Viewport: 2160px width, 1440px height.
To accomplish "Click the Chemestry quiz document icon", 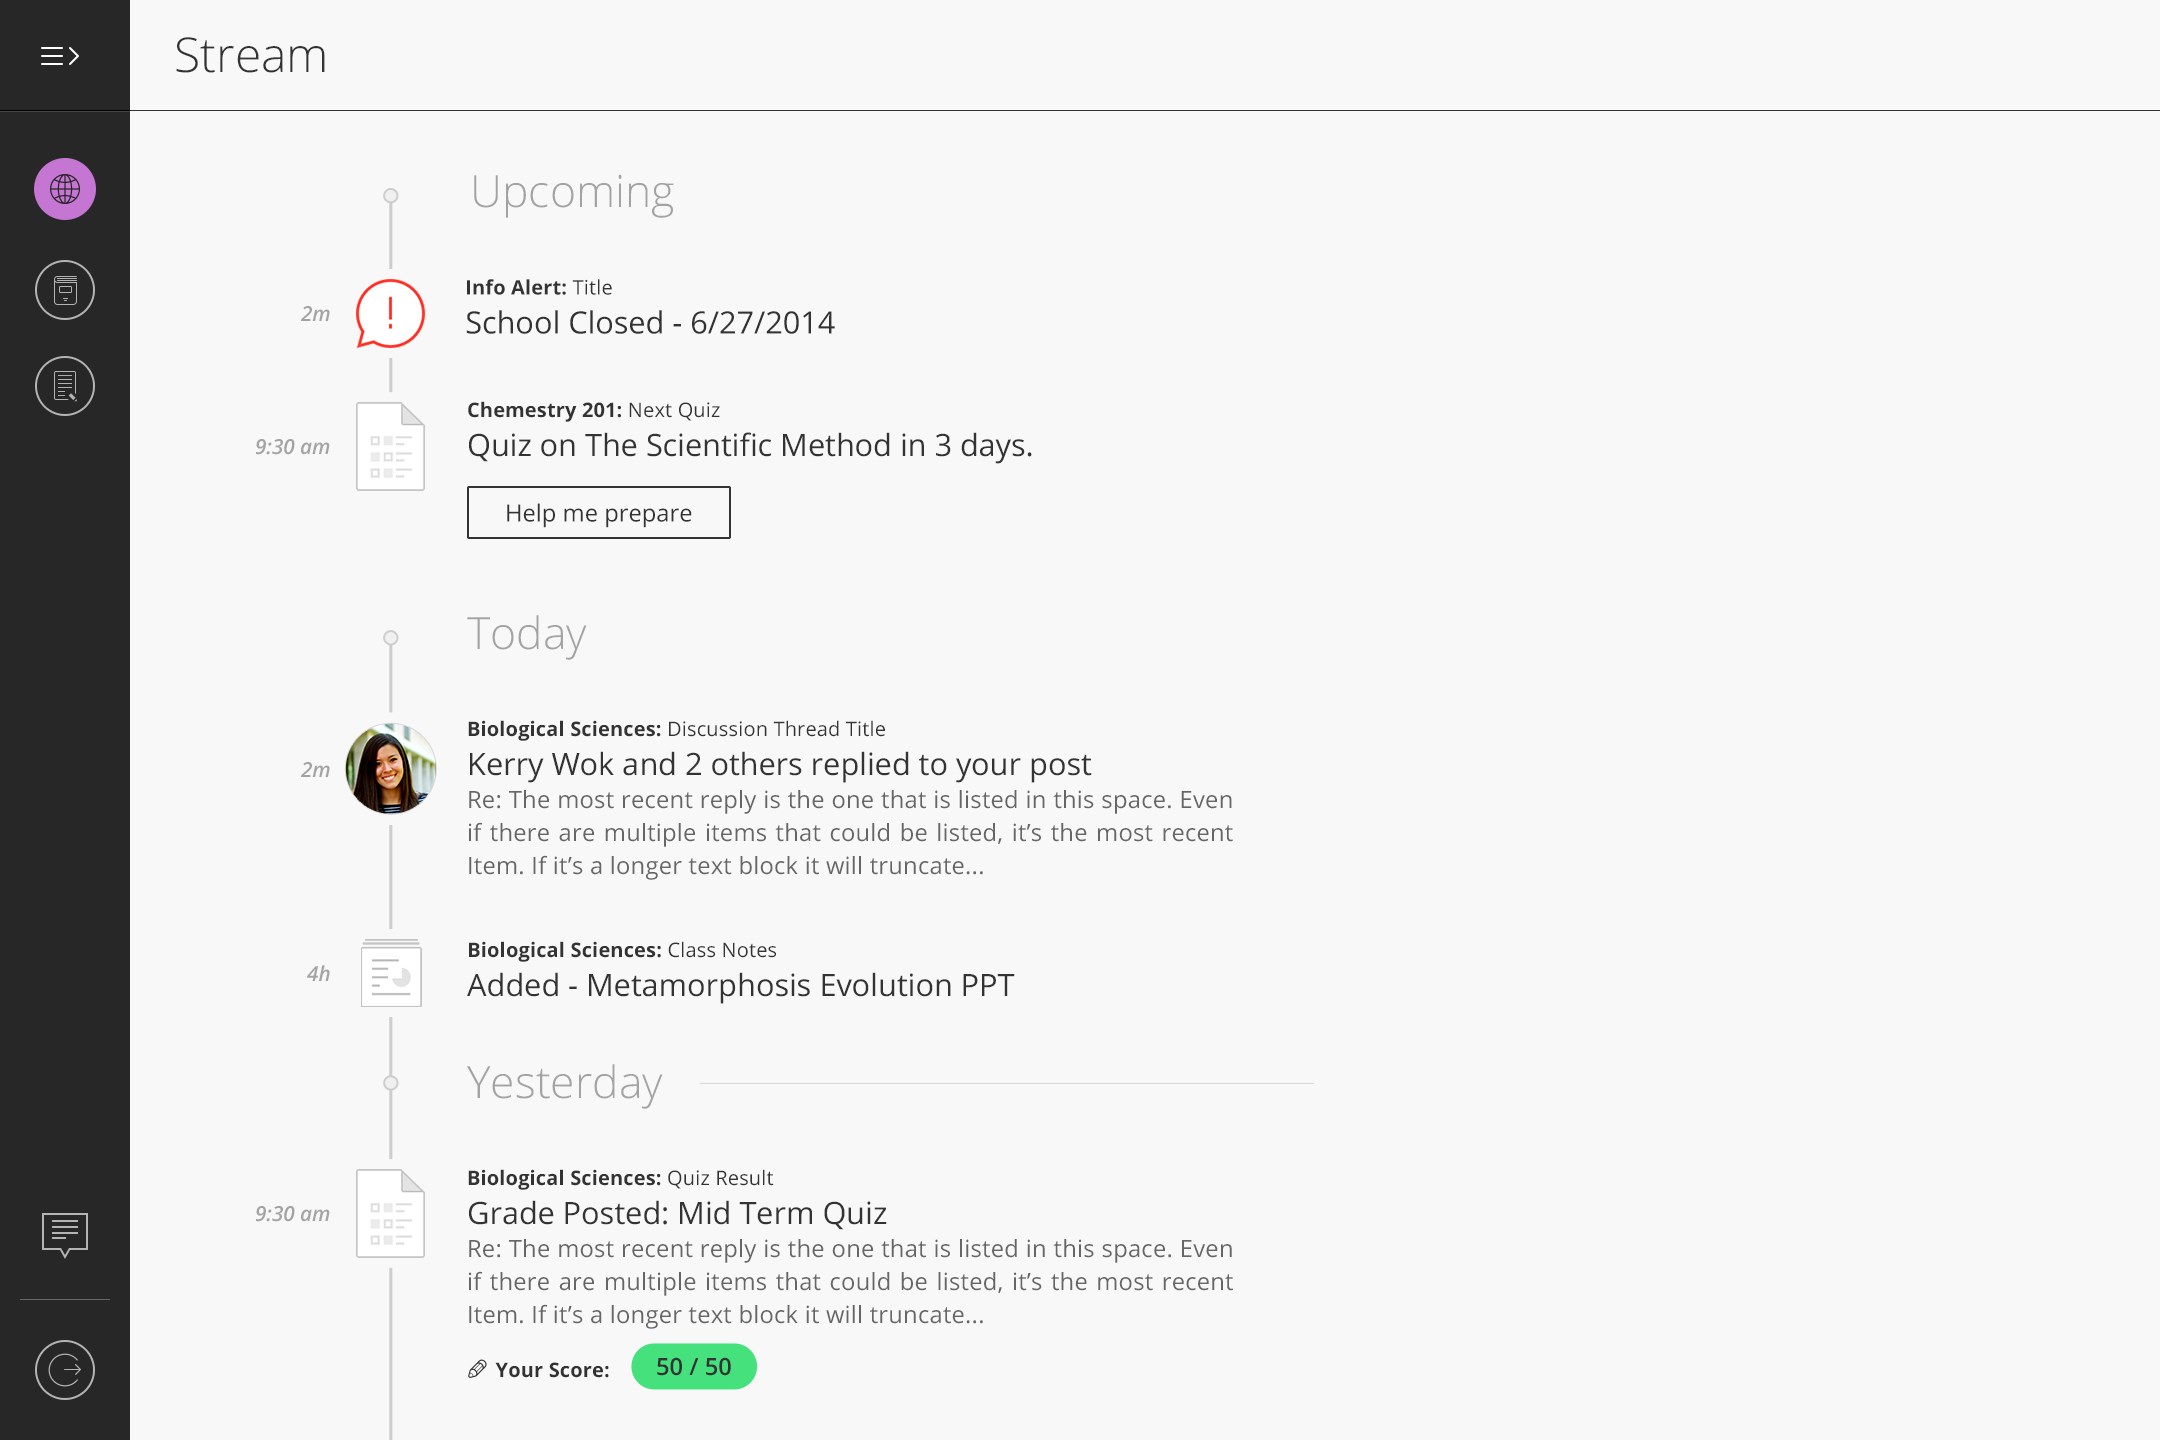I will click(390, 446).
